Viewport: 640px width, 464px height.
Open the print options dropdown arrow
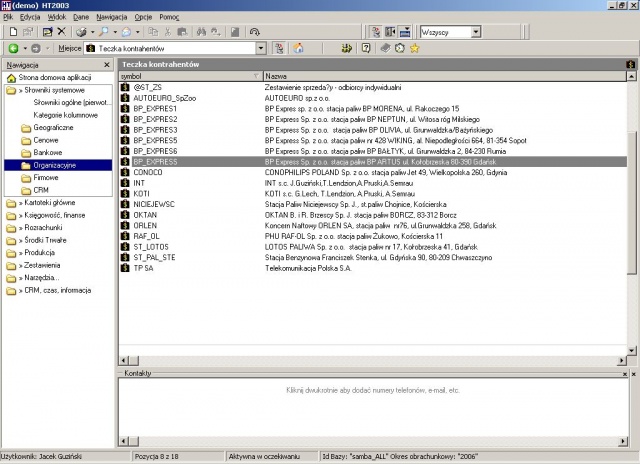click(x=93, y=32)
